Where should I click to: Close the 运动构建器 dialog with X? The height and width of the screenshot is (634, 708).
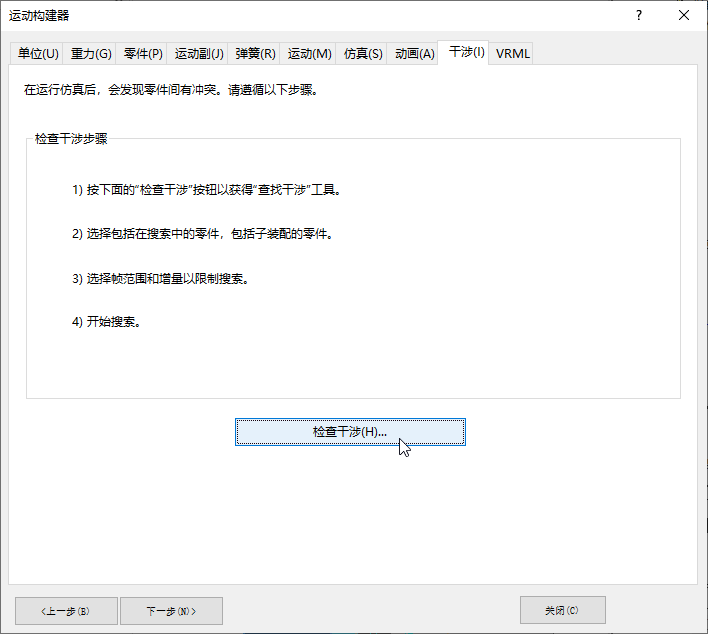pyautogui.click(x=684, y=15)
